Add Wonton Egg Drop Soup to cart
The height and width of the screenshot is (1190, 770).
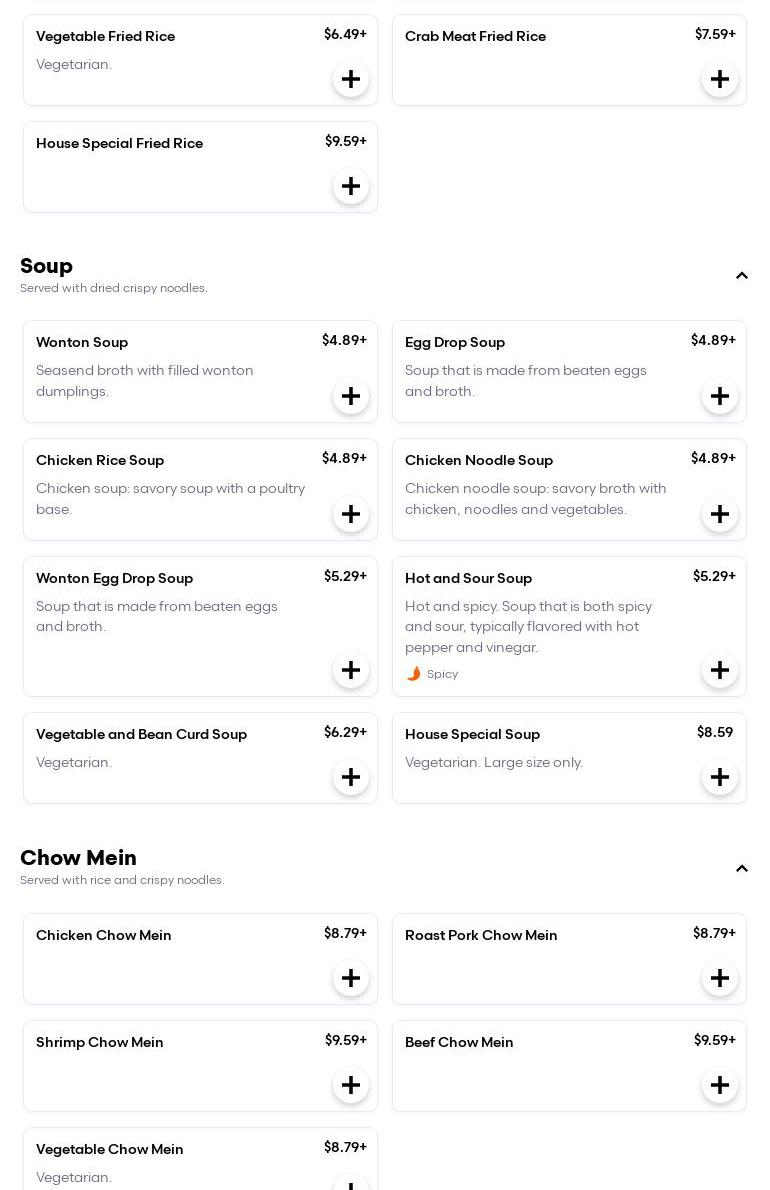tap(351, 670)
